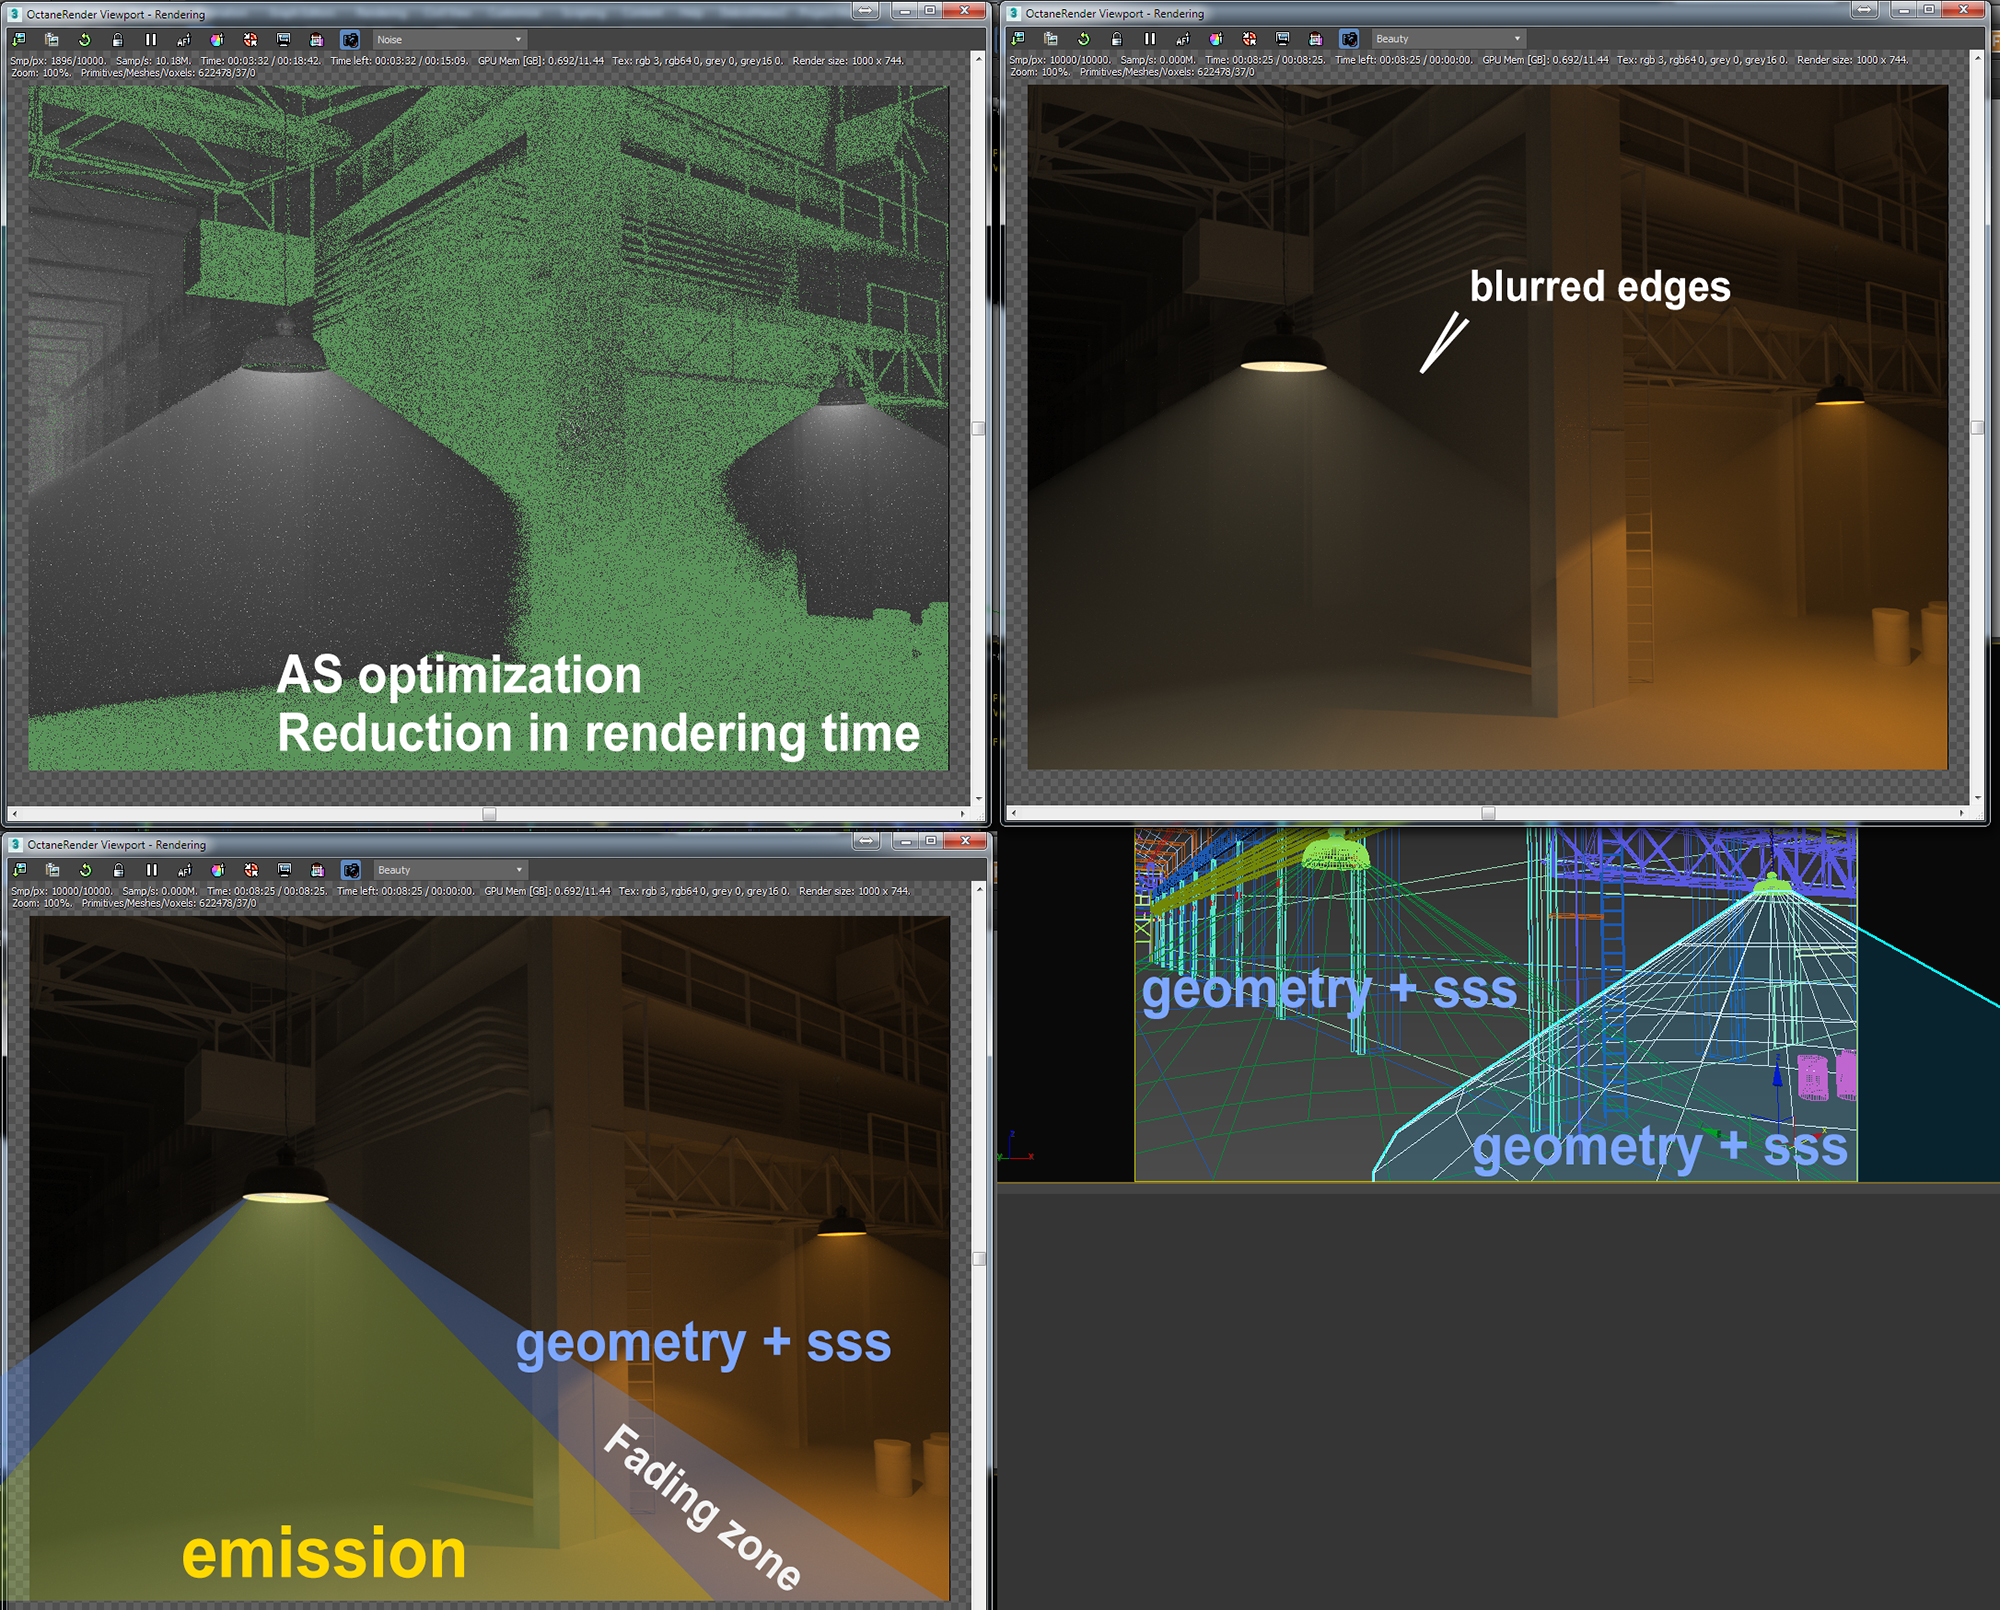This screenshot has width=2000, height=1610.
Task: Restart the render in the blurred-edges viewport
Action: click(x=1084, y=39)
